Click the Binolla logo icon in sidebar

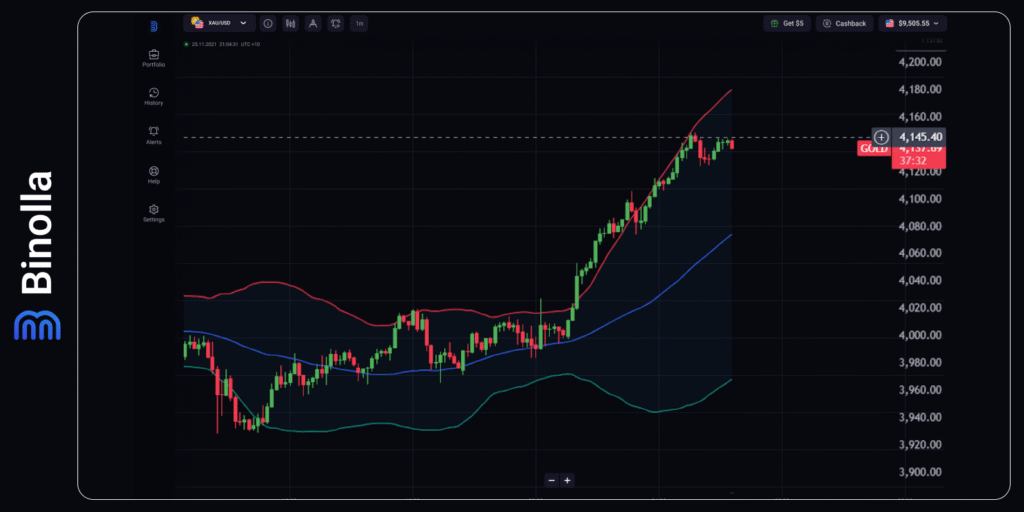[x=153, y=27]
